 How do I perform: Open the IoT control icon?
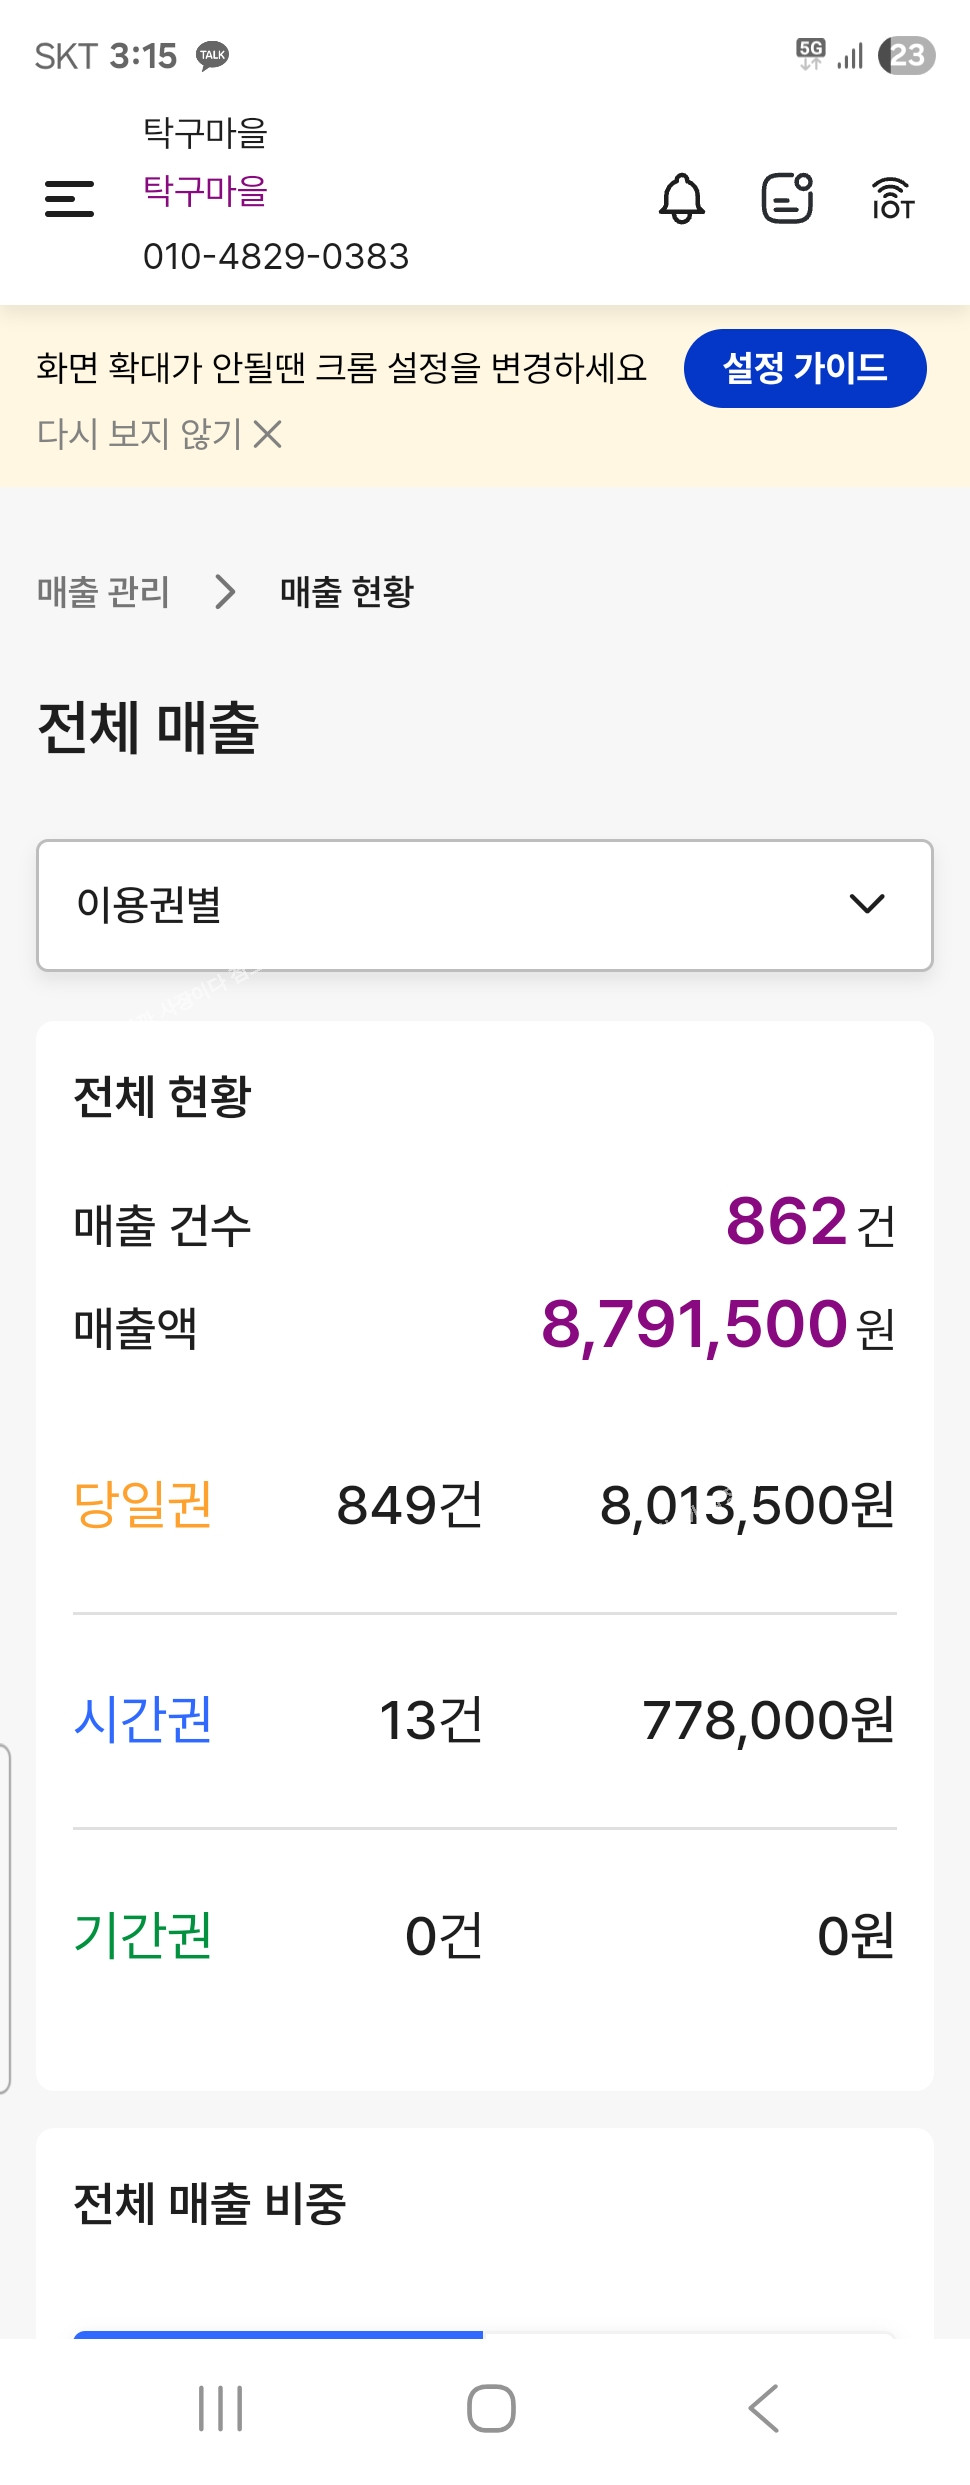[x=893, y=198]
